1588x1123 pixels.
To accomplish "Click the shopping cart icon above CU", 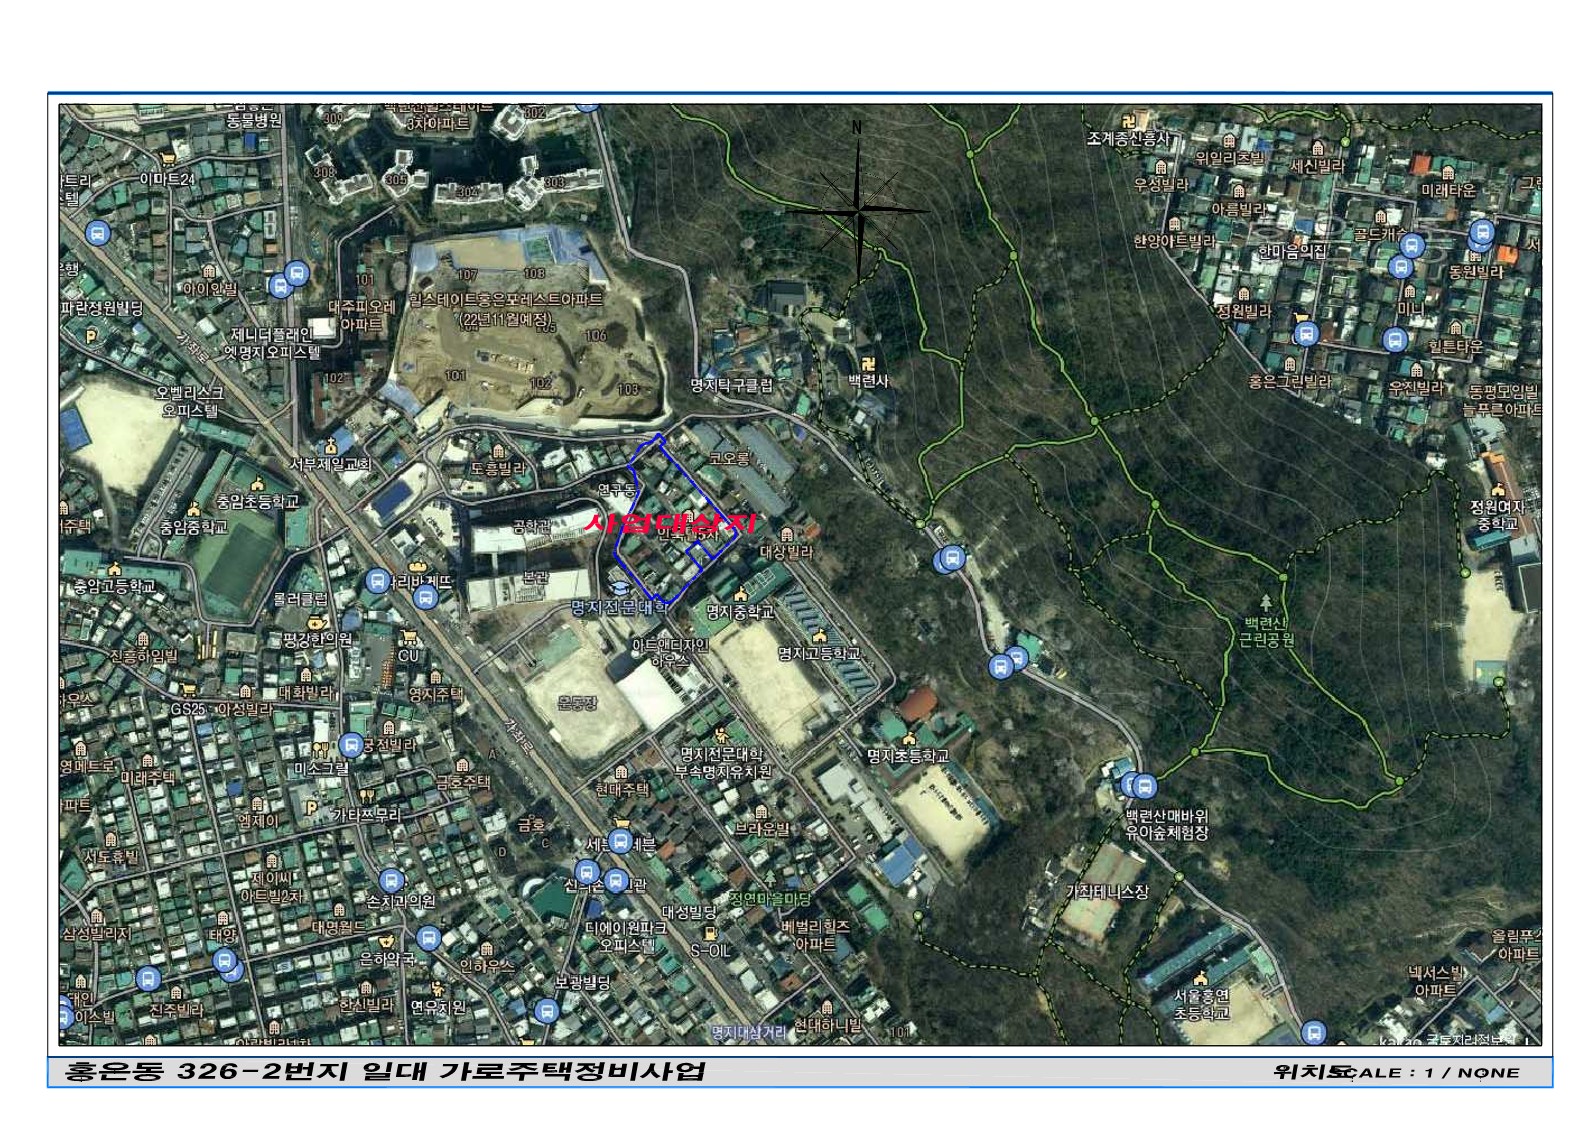I will [408, 637].
